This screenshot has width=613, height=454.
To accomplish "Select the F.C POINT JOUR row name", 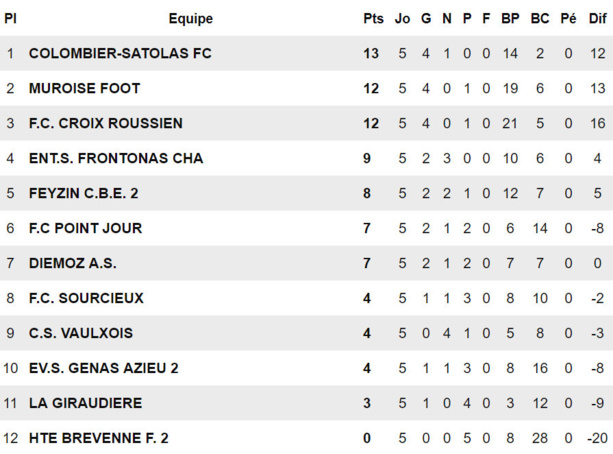I will [x=85, y=228].
